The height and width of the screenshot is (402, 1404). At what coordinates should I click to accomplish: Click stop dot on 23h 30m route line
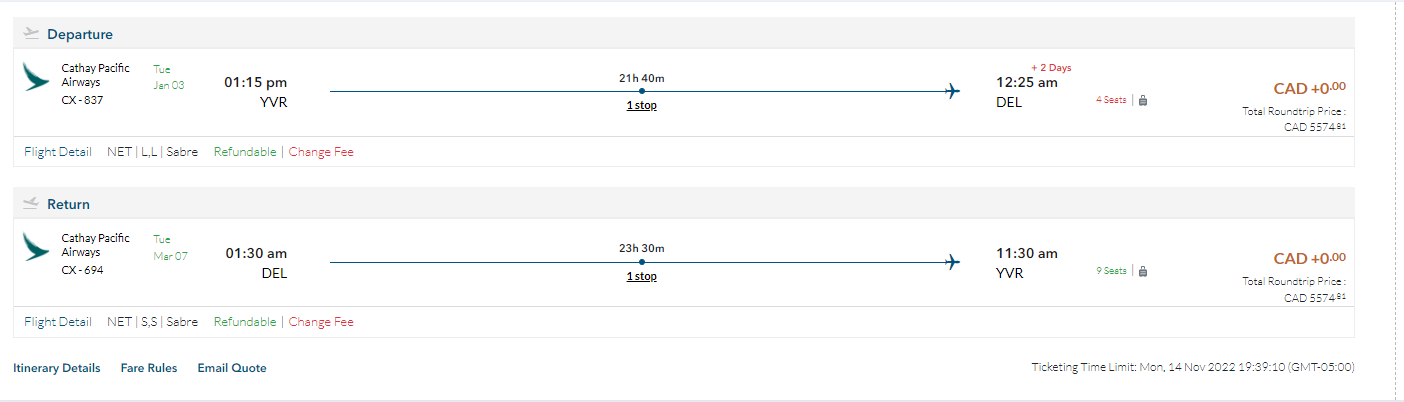(x=641, y=261)
